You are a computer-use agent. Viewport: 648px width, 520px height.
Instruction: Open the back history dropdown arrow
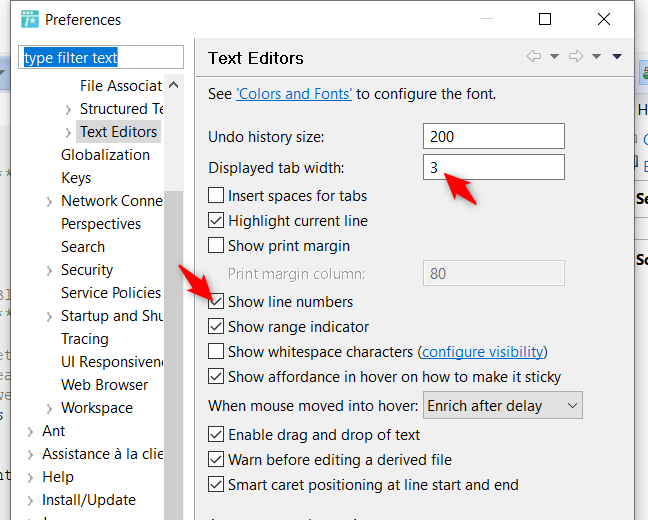554,56
